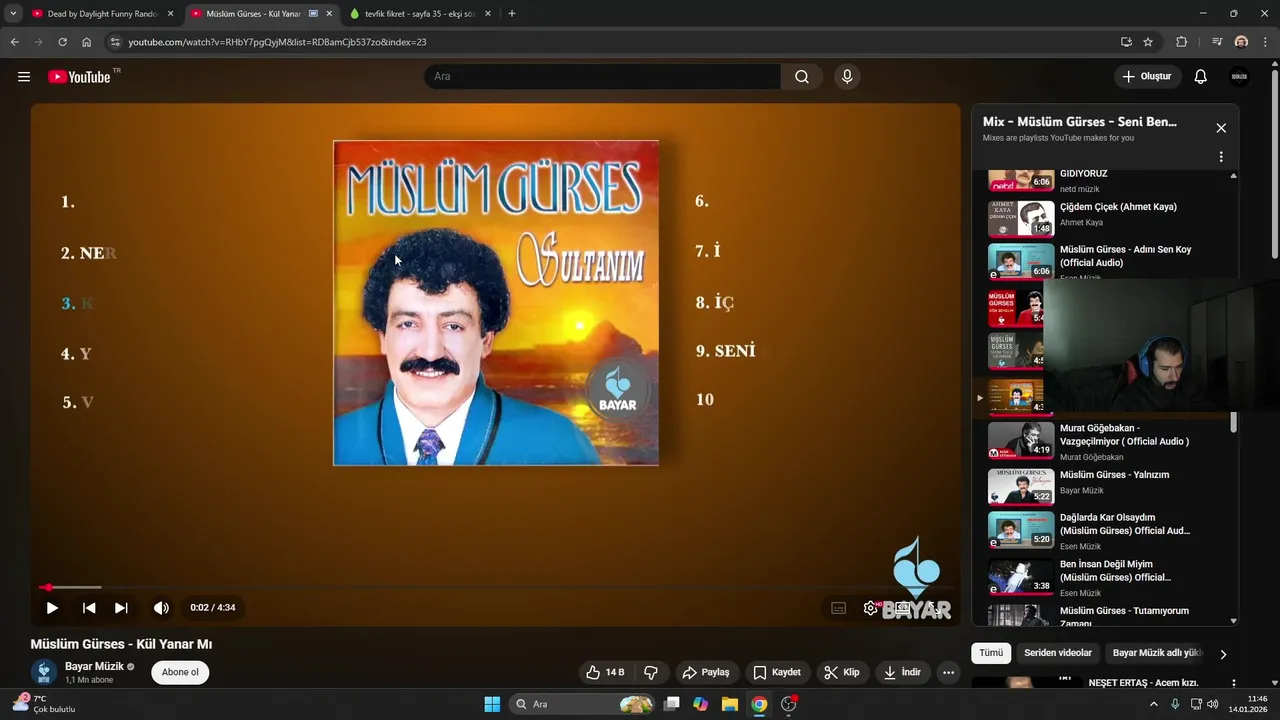Download the video via İndir

[x=902, y=672]
